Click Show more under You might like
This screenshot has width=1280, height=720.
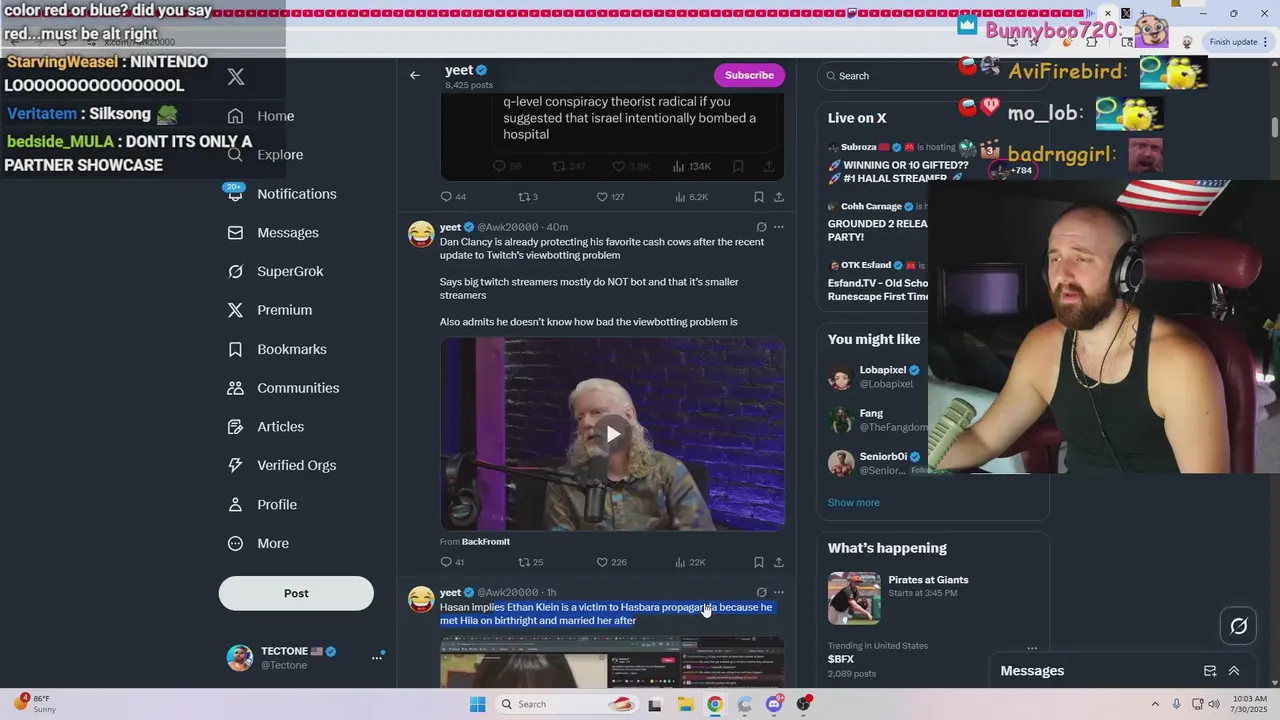(853, 503)
